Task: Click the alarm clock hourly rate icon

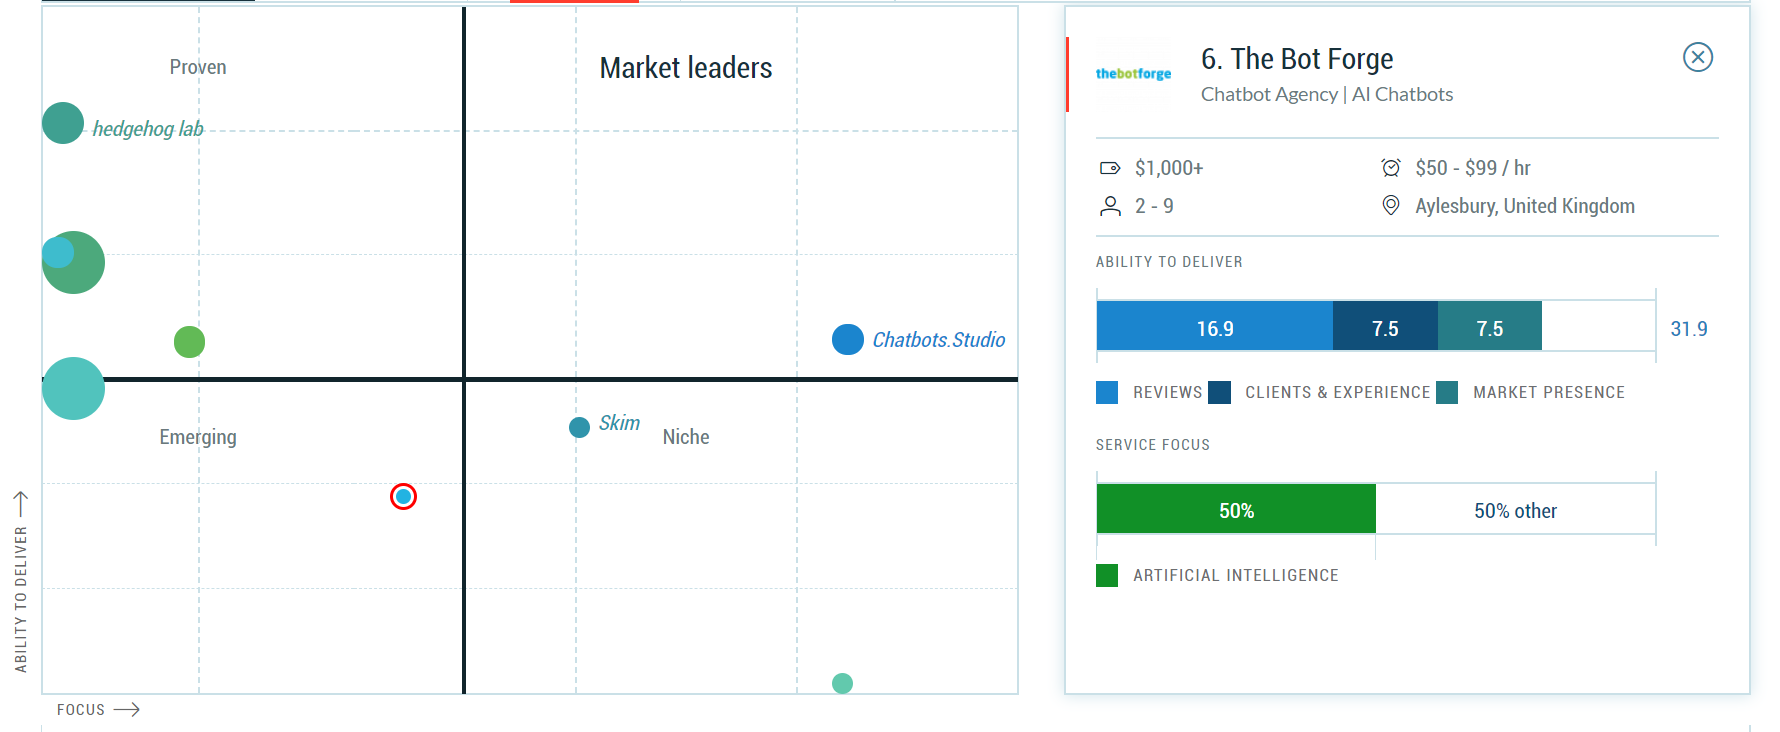Action: coord(1391,167)
